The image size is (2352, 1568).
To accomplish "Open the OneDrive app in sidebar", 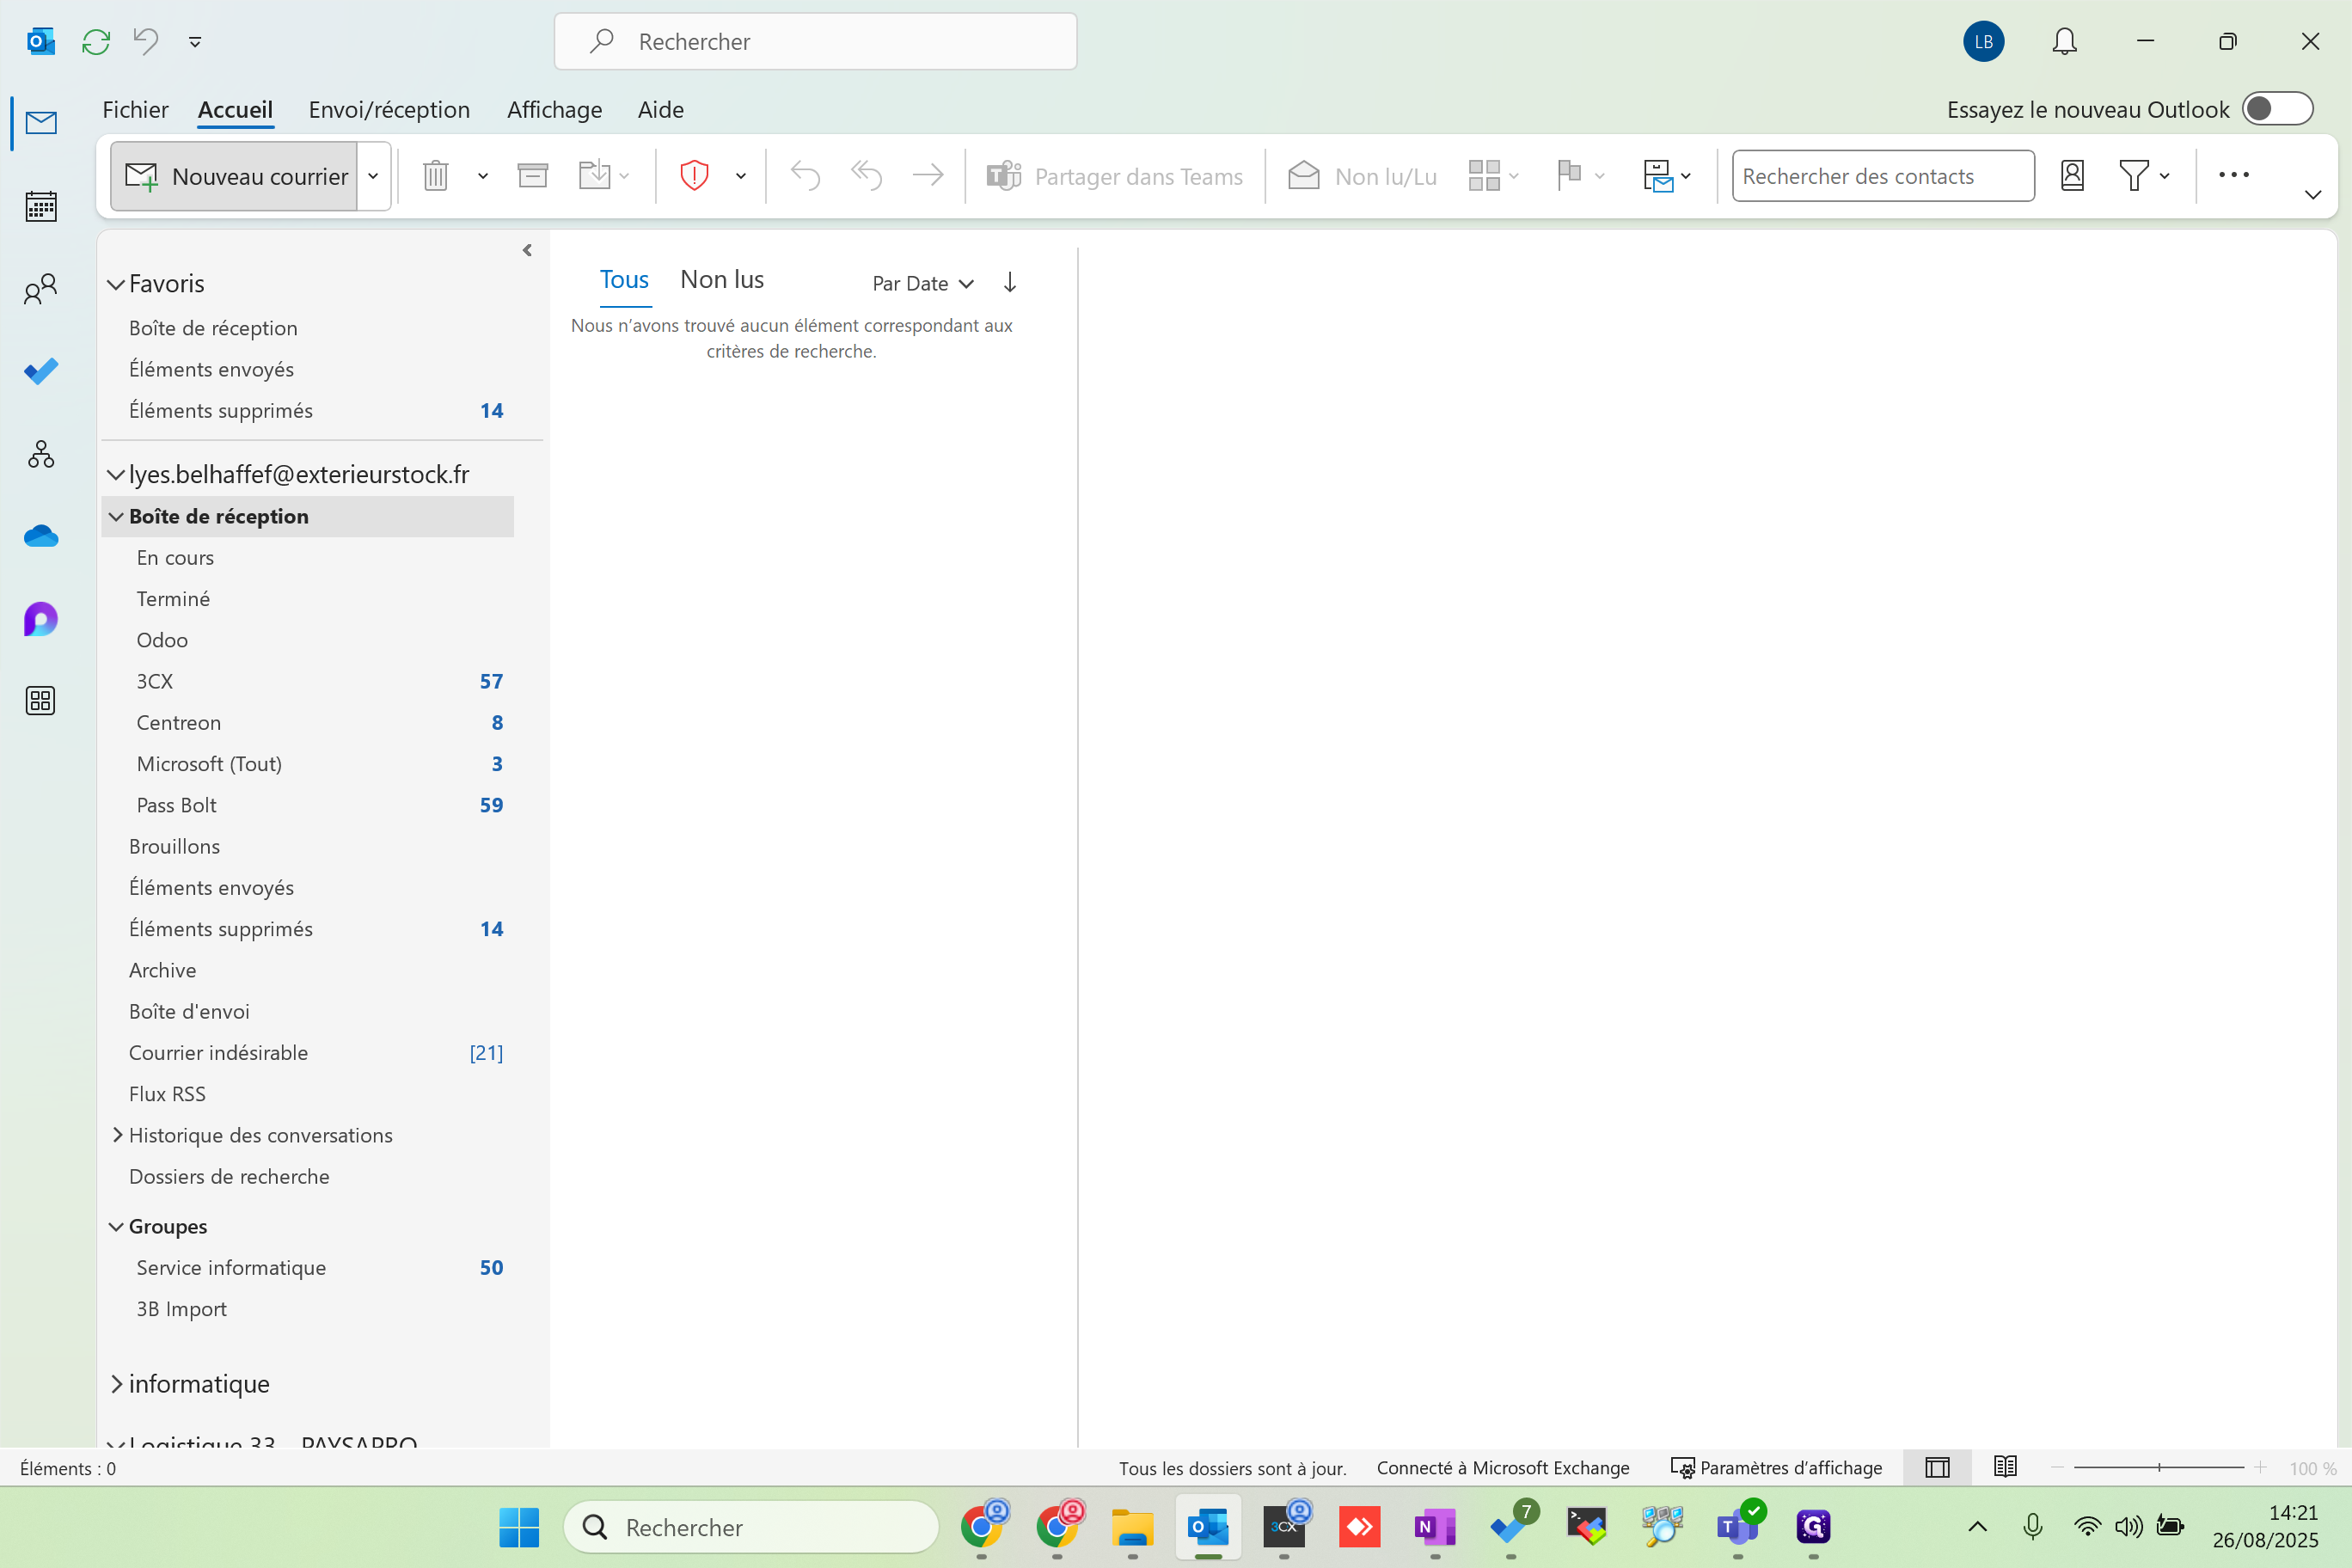I will coord(41,537).
